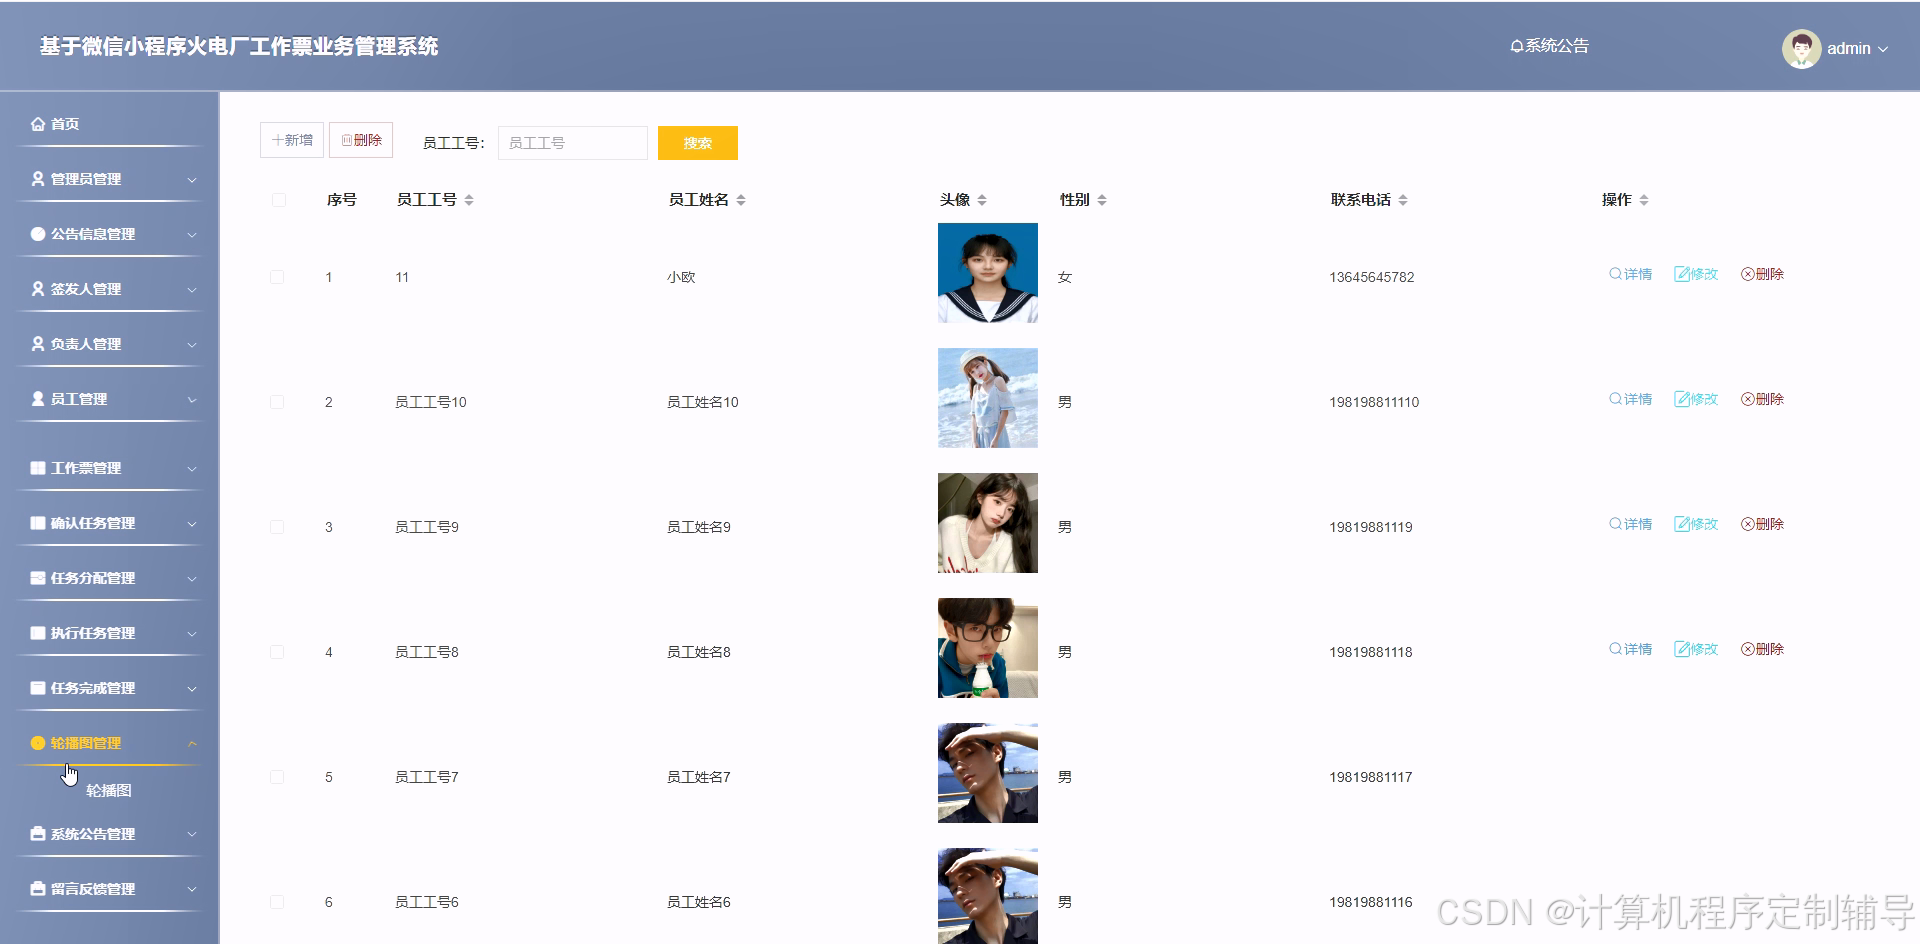
Task: Click the 工作票管理 grid icon
Action: point(38,468)
